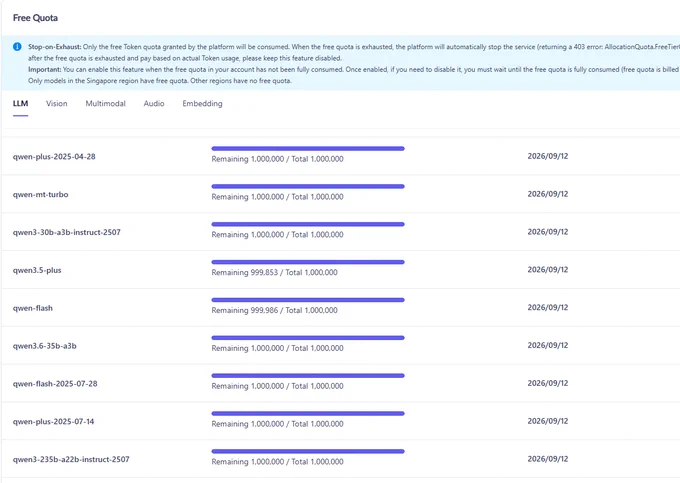Select the LLM tab
The image size is (680, 483).
click(20, 104)
